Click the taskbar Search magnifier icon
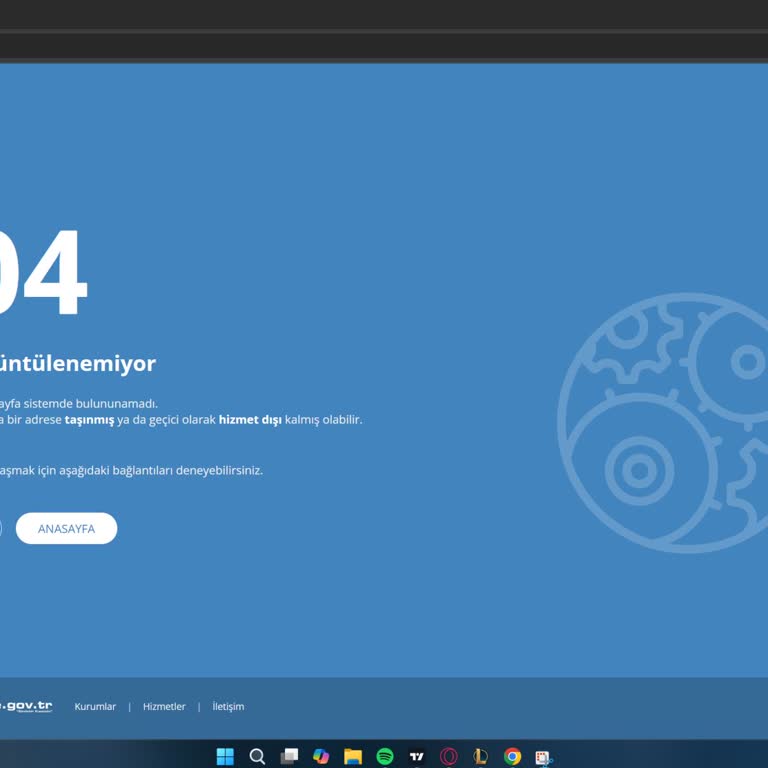 click(x=257, y=756)
